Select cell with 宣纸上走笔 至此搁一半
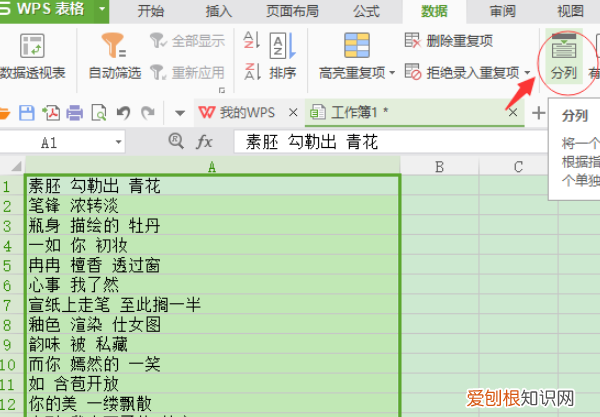Image resolution: width=600 pixels, height=417 pixels. tap(212, 305)
